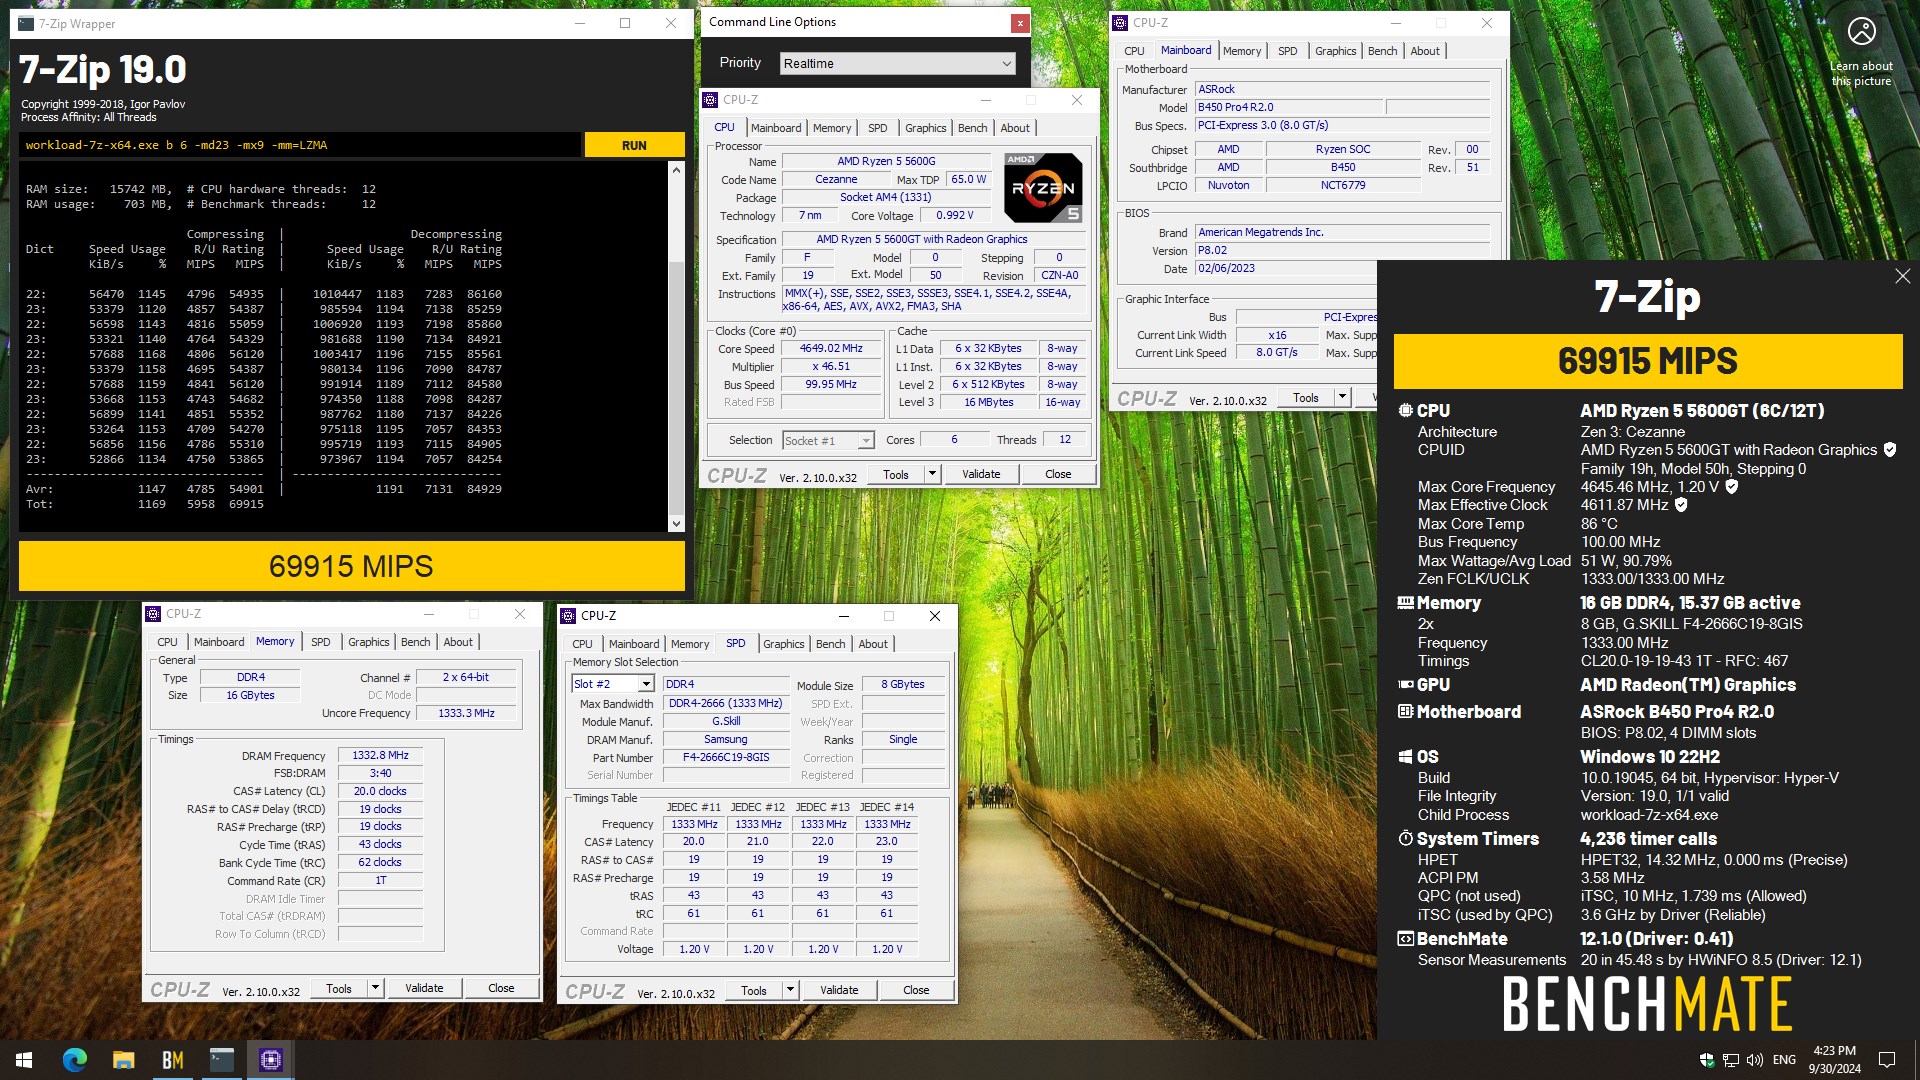Open the Priority Realtime dropdown
The height and width of the screenshot is (1080, 1920).
coord(897,63)
